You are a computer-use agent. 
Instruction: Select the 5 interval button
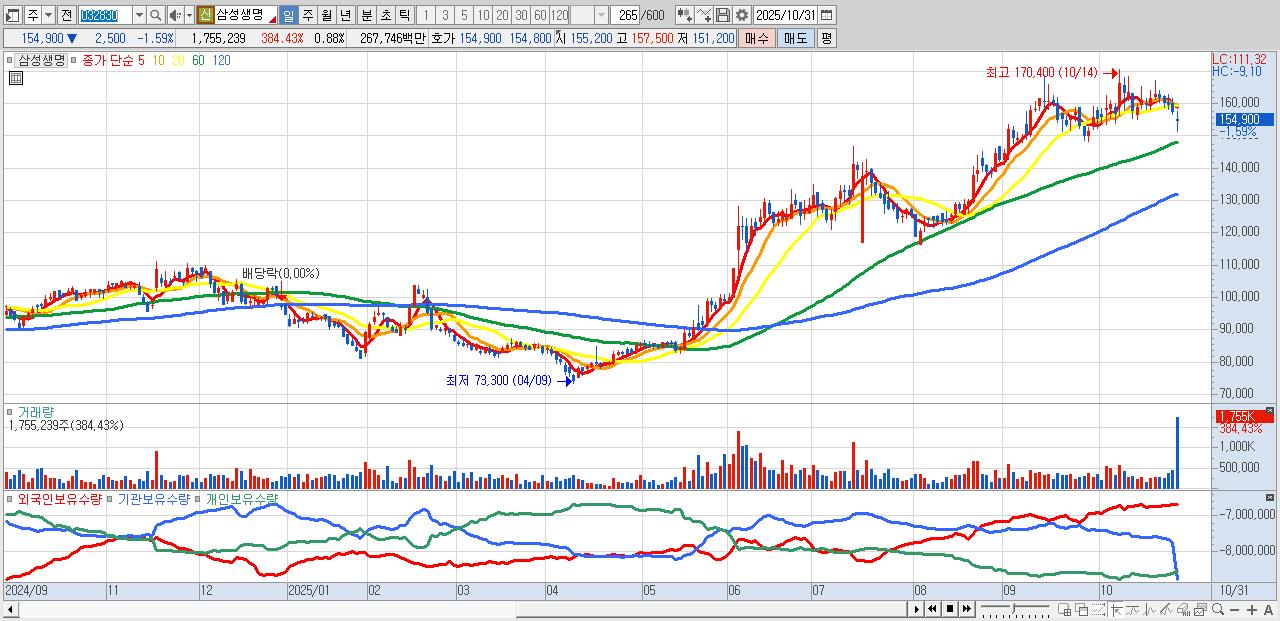[x=463, y=15]
